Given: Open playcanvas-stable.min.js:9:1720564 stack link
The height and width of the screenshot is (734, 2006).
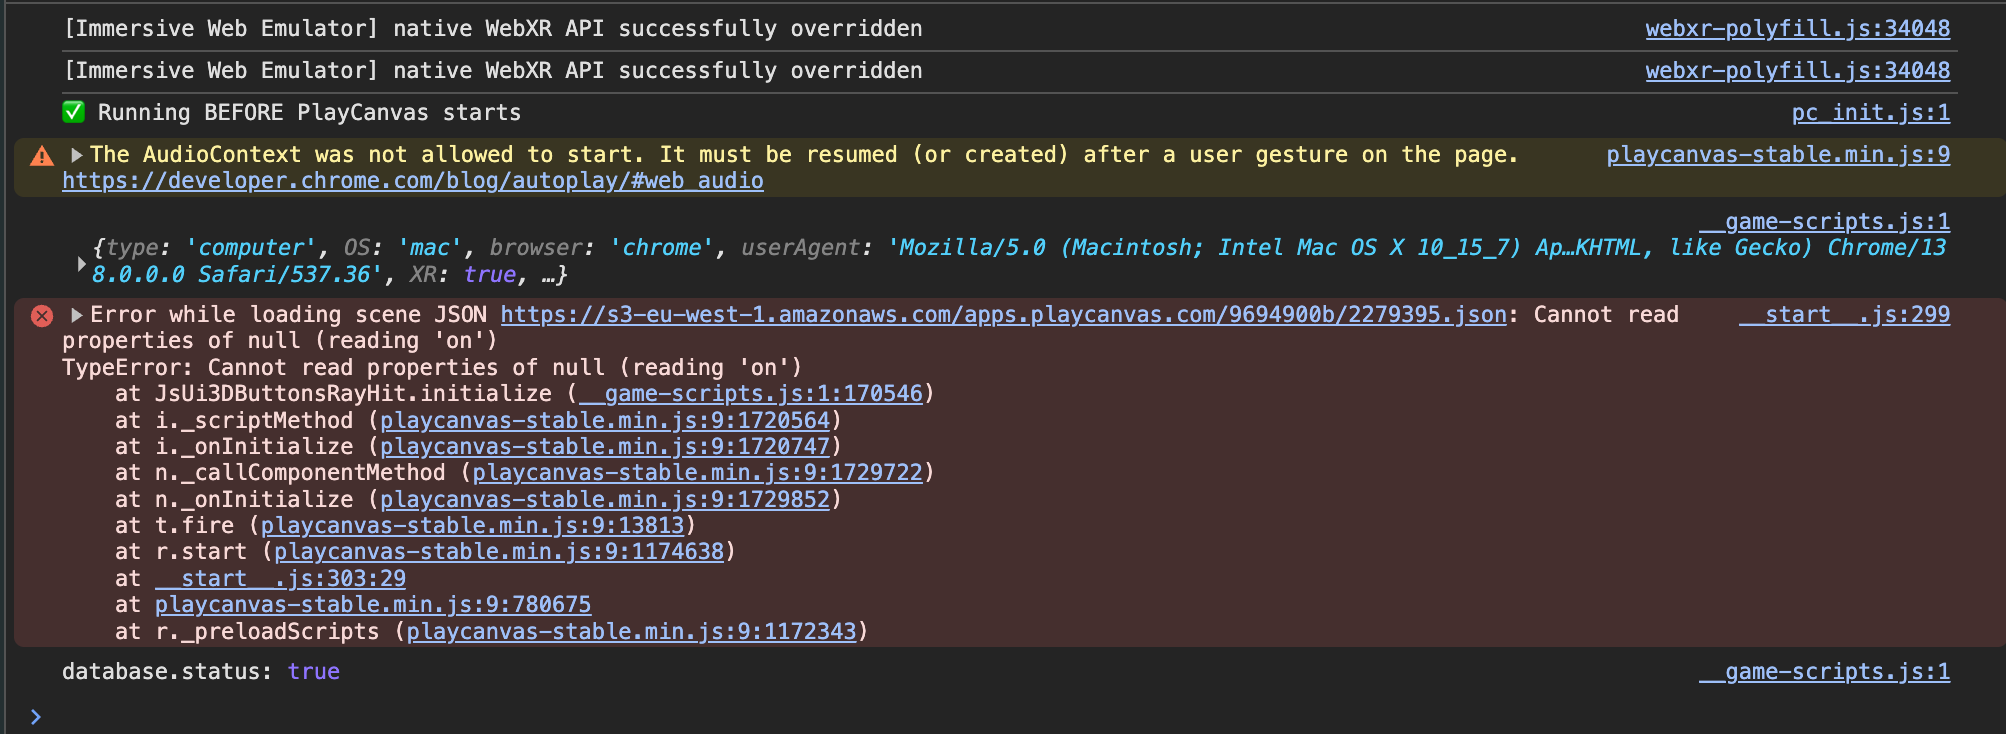Looking at the screenshot, I should (604, 421).
